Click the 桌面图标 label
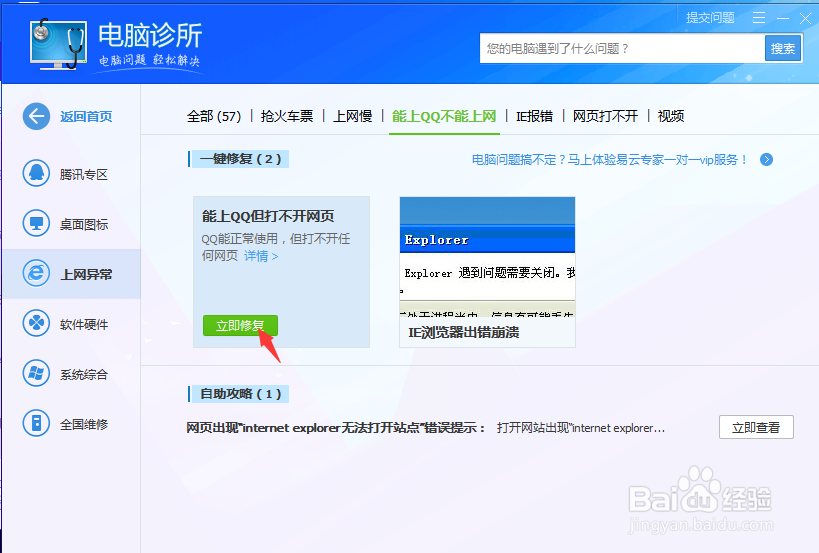Screen dimensions: 819x553 [84, 225]
